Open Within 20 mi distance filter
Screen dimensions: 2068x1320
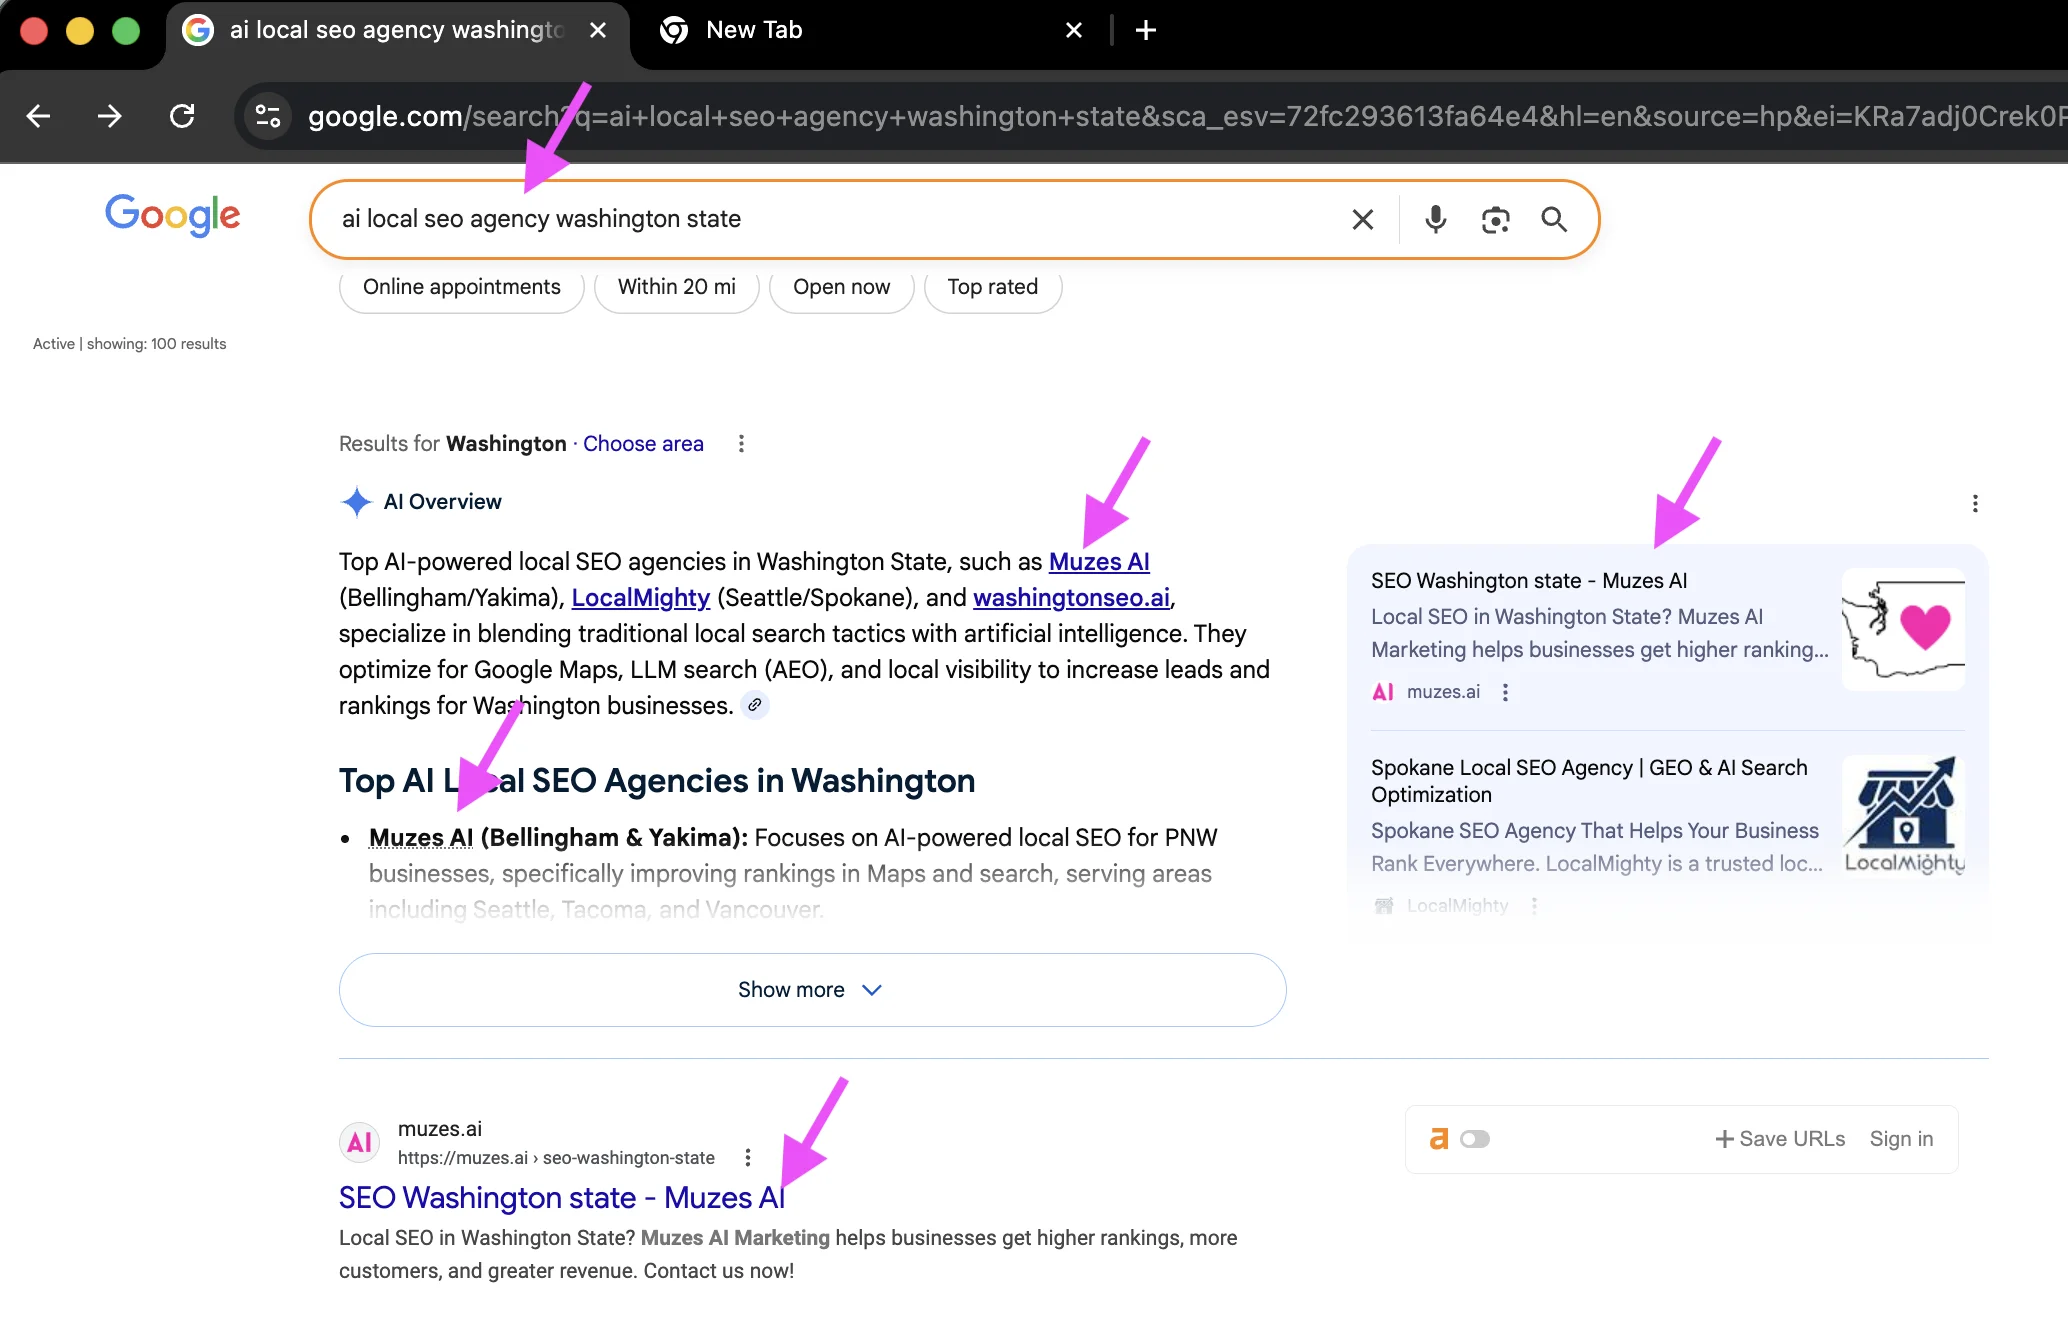[676, 287]
